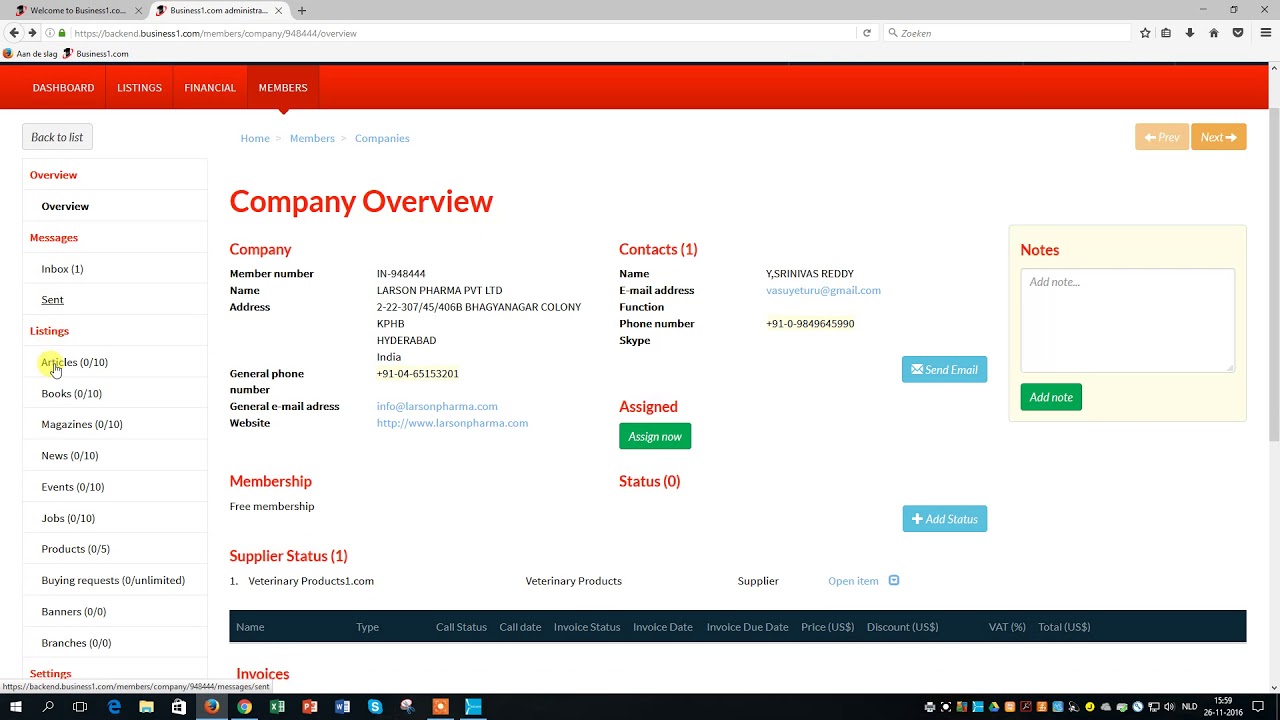
Task: Switch to Welcome to Business1.com tab
Action: (78, 10)
